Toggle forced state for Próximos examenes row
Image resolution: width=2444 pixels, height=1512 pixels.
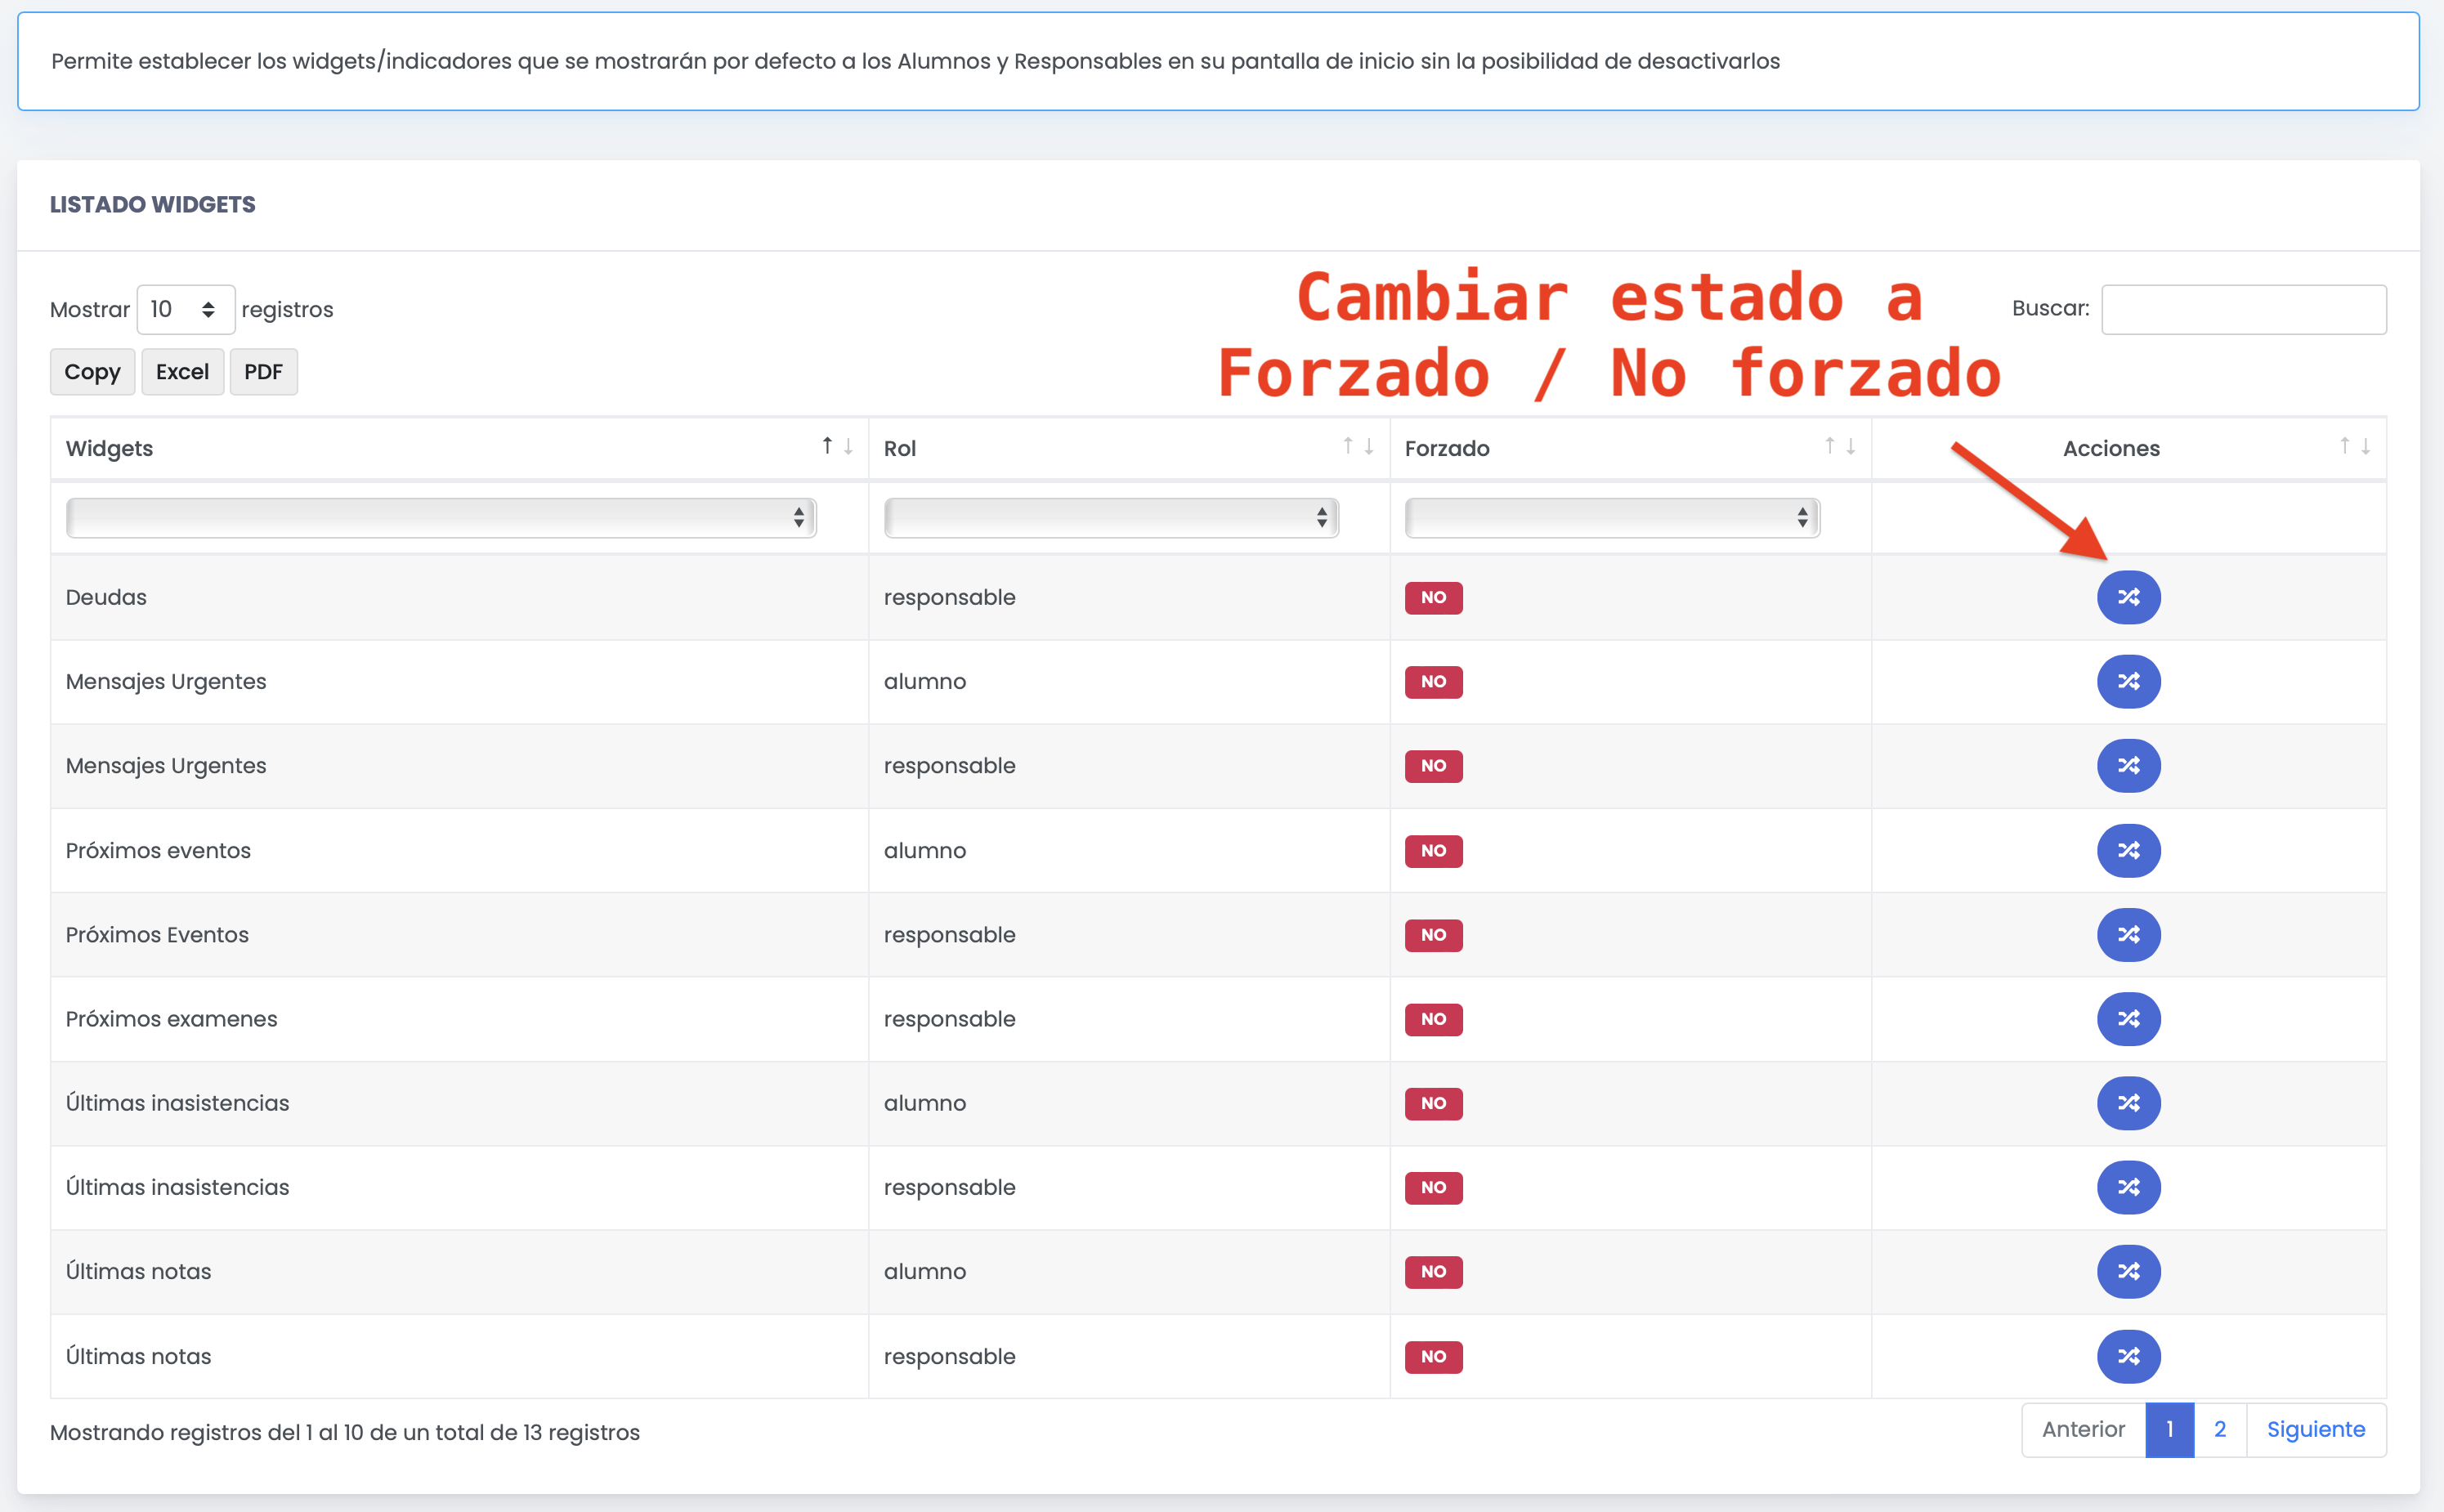(2128, 1019)
